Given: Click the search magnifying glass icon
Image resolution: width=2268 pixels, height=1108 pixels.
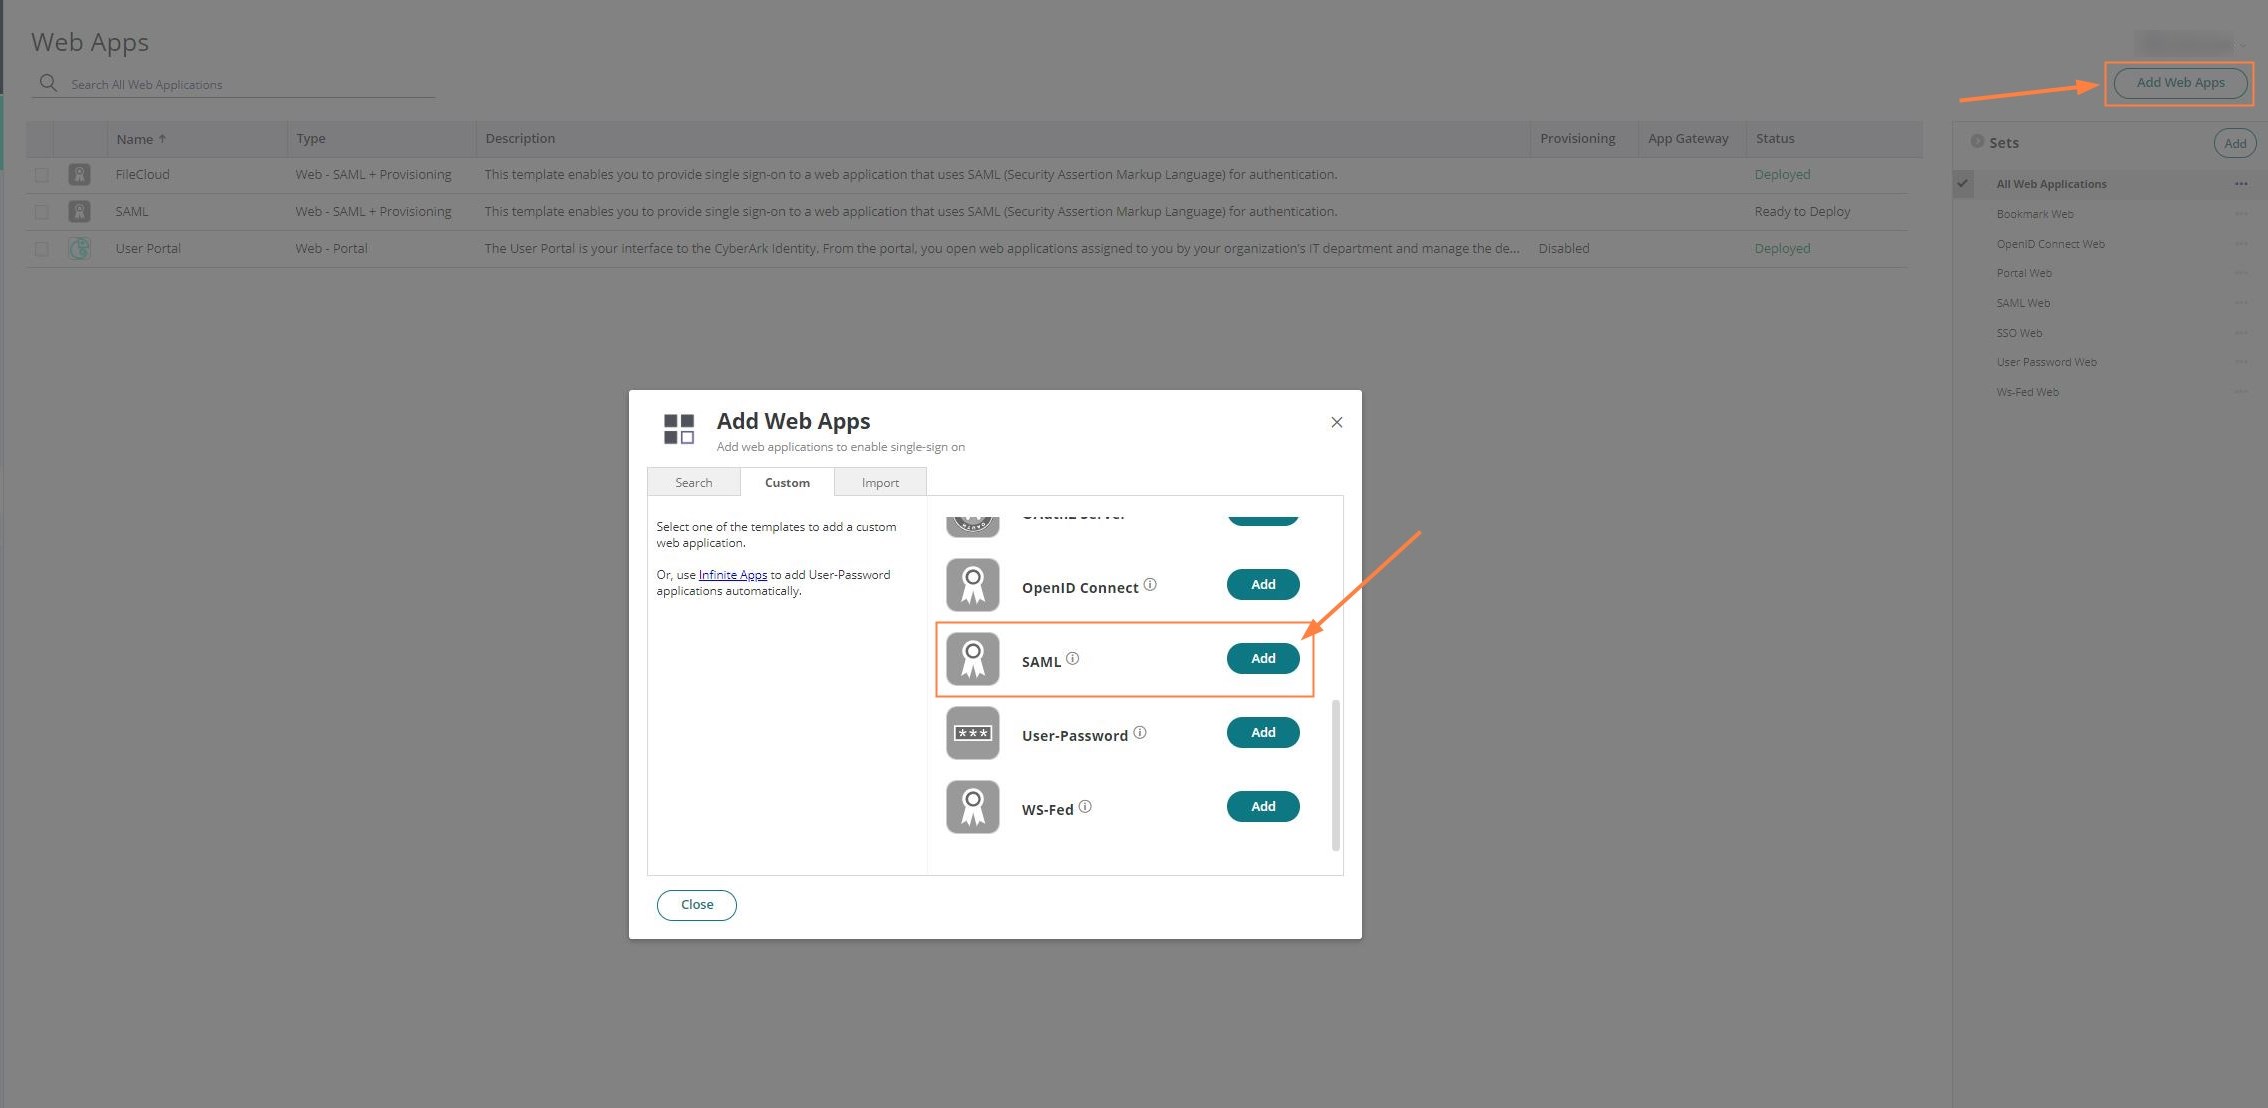Looking at the screenshot, I should click(x=47, y=83).
